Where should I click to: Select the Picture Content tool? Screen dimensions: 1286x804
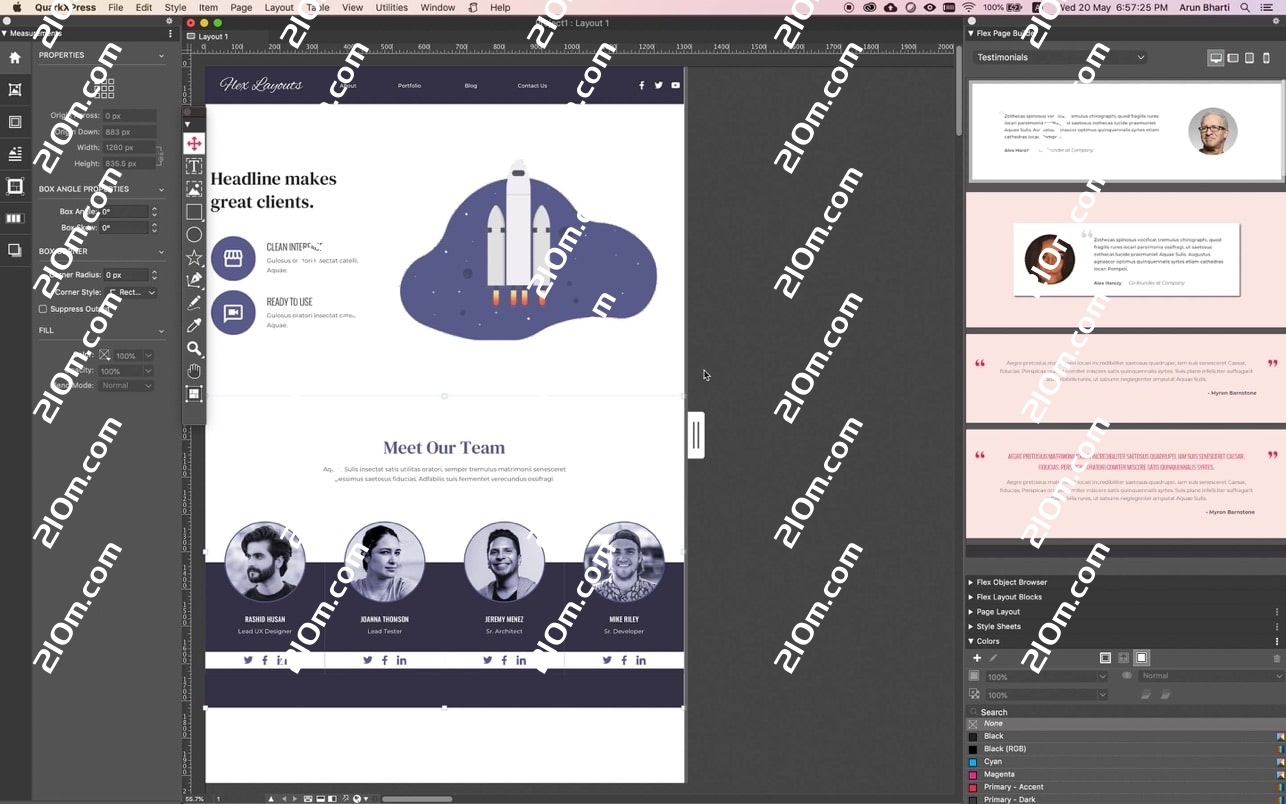coord(194,189)
